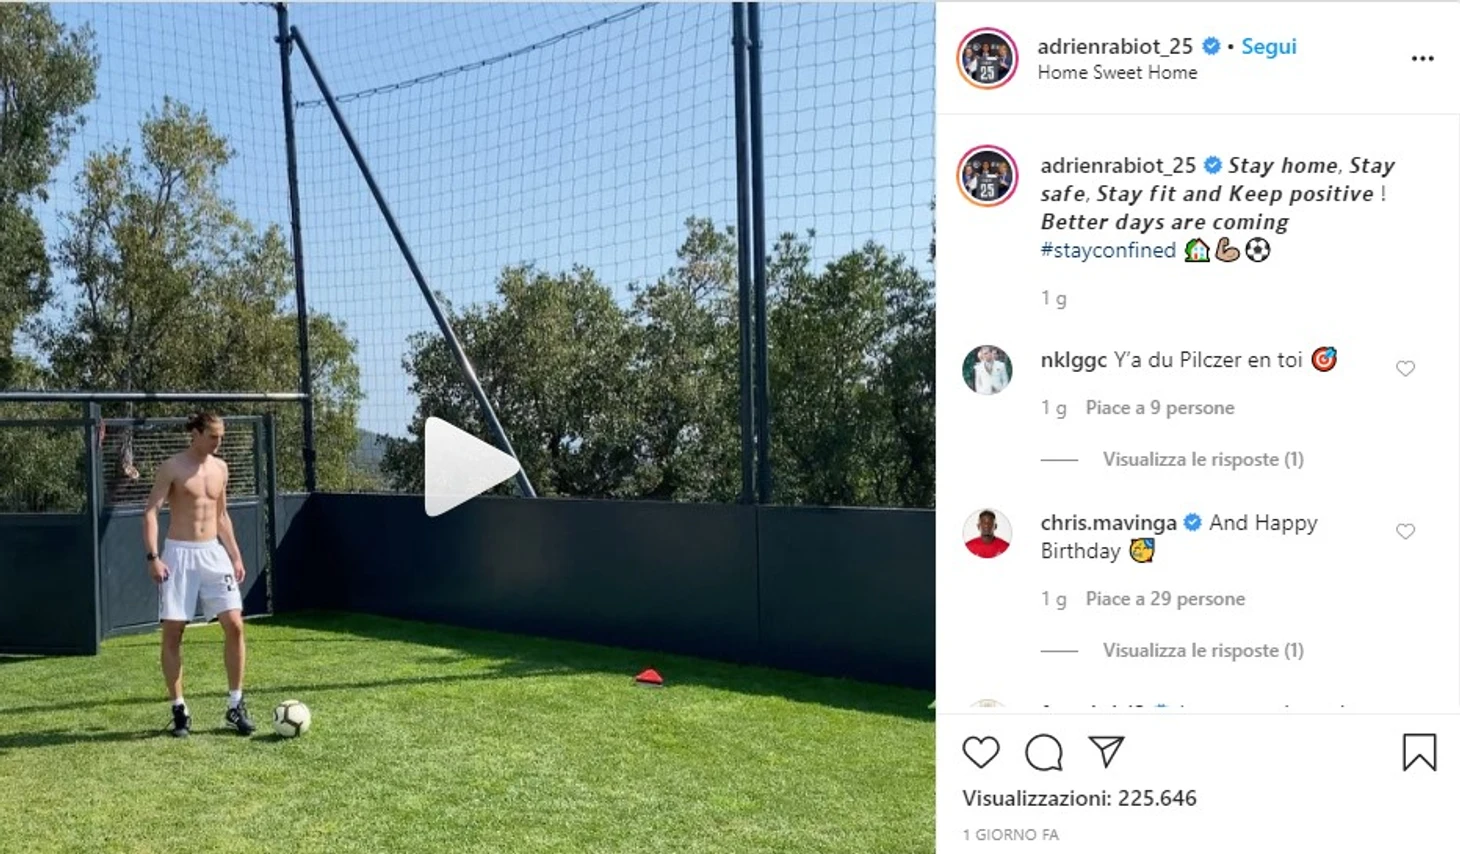Expand replies under the nklggc comment
Image resolution: width=1460 pixels, height=854 pixels.
(1203, 459)
